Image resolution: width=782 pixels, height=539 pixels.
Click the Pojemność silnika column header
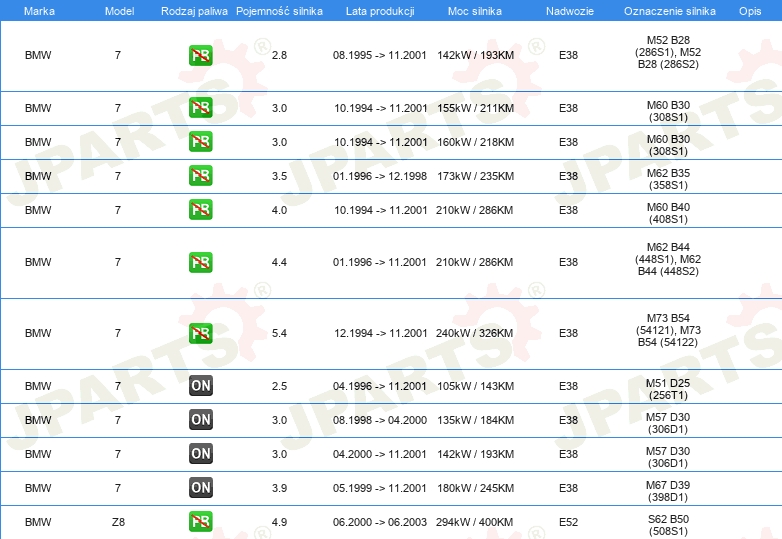(279, 11)
